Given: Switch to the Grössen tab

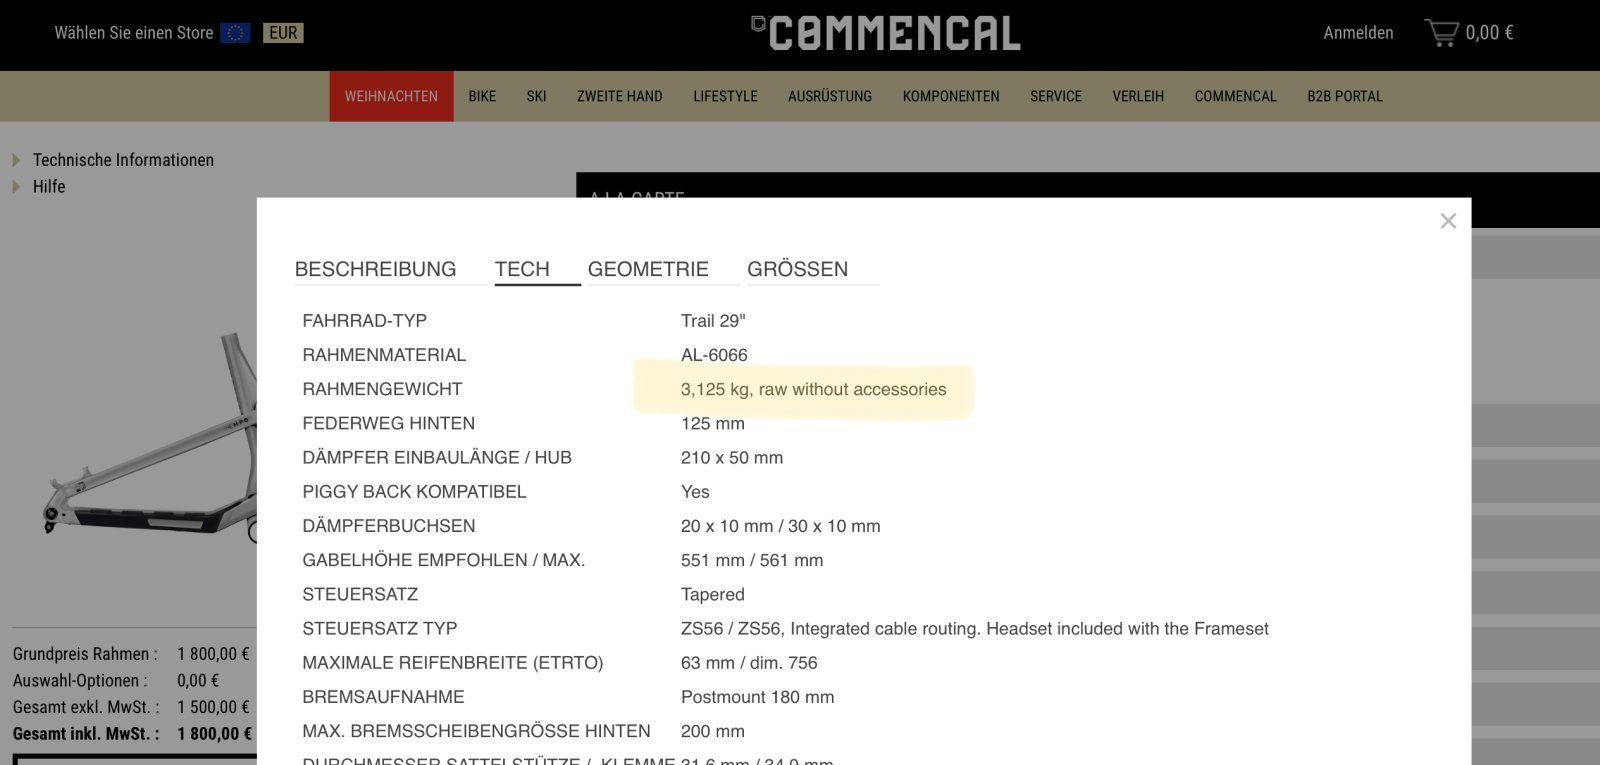Looking at the screenshot, I should tap(797, 269).
